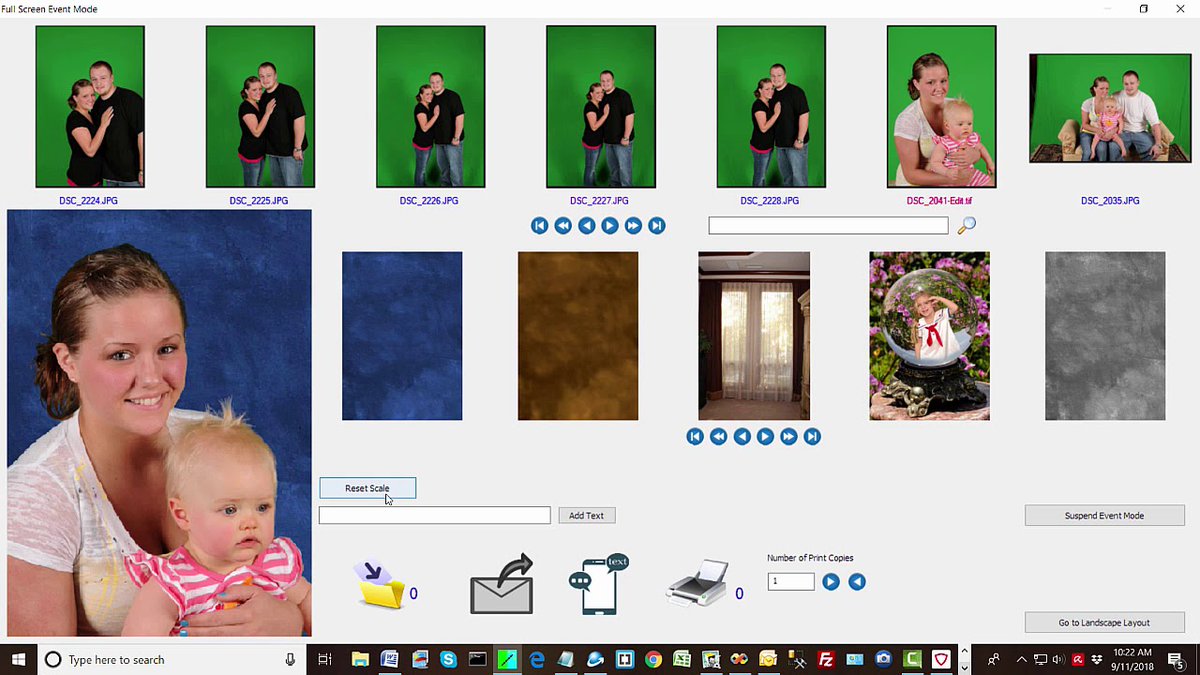
Task: Increase number of print copies
Action: pyautogui.click(x=831, y=582)
